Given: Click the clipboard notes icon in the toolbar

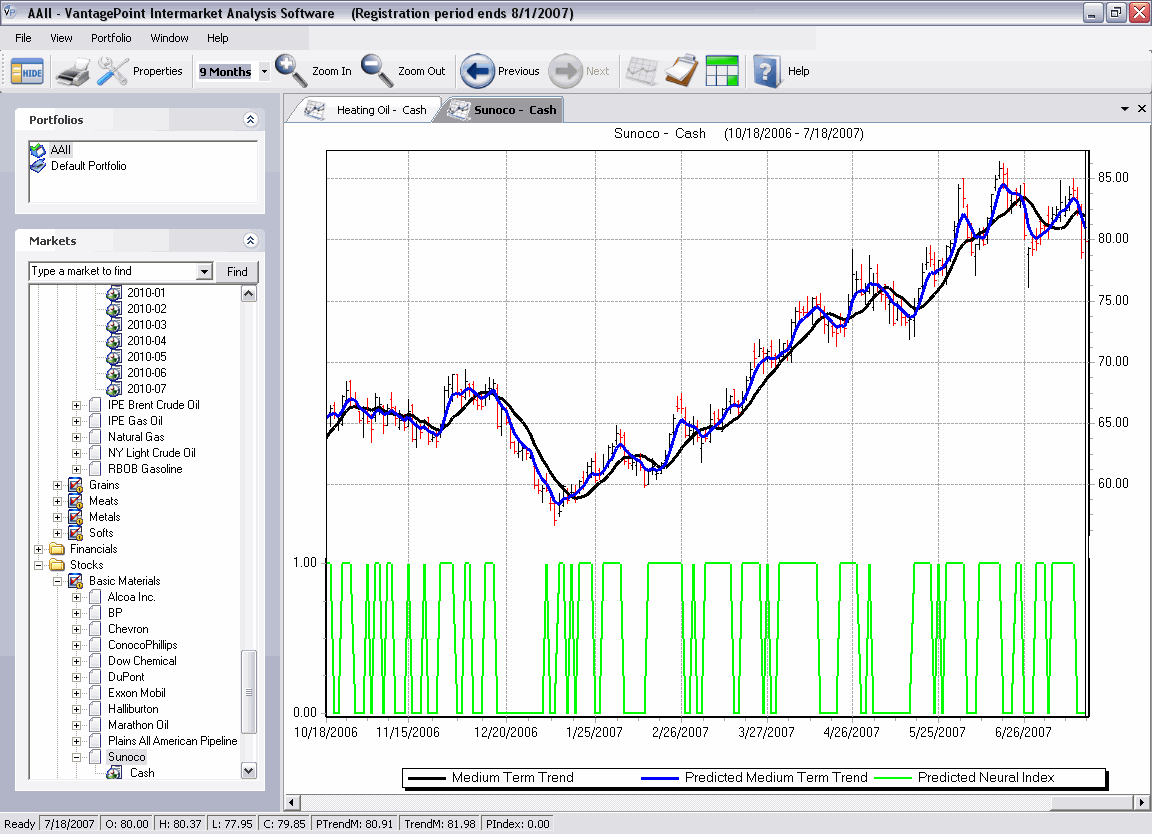Looking at the screenshot, I should coord(680,71).
